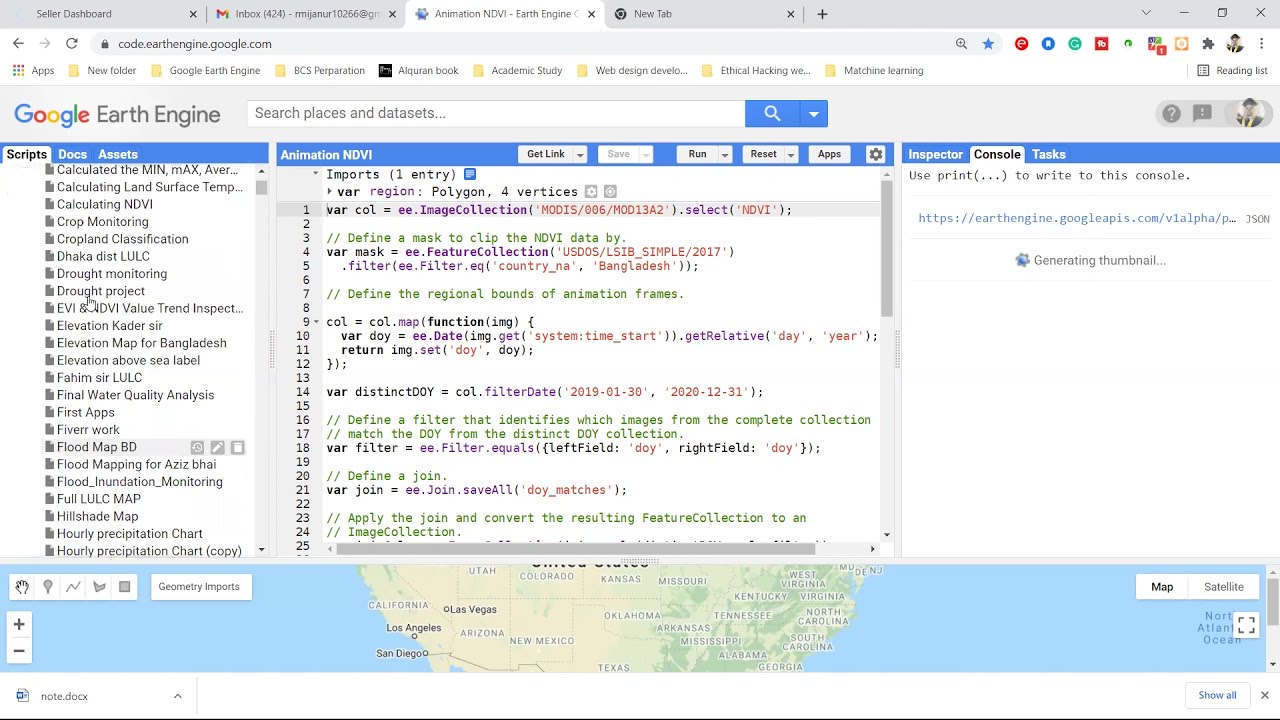The height and width of the screenshot is (720, 1280).
Task: Switch map to Satellite view
Action: coord(1224,587)
